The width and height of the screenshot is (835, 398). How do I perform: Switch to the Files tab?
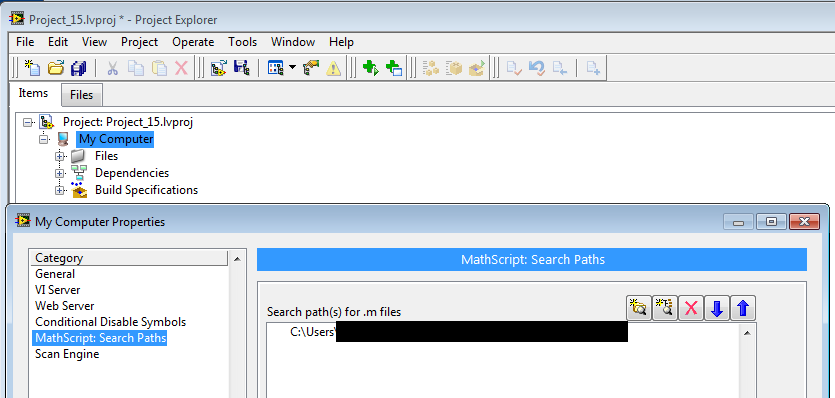[81, 95]
